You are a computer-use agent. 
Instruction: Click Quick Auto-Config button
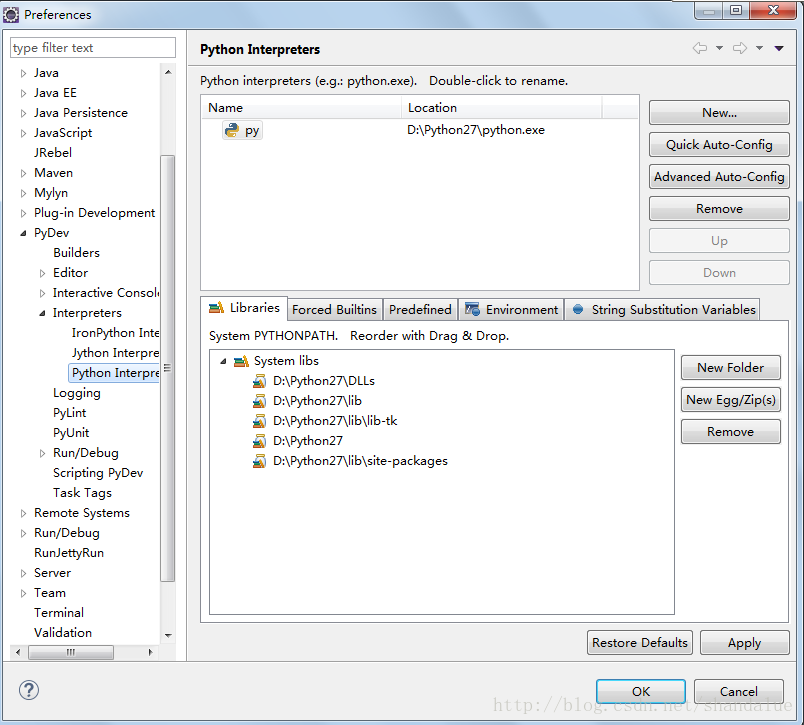coord(719,145)
